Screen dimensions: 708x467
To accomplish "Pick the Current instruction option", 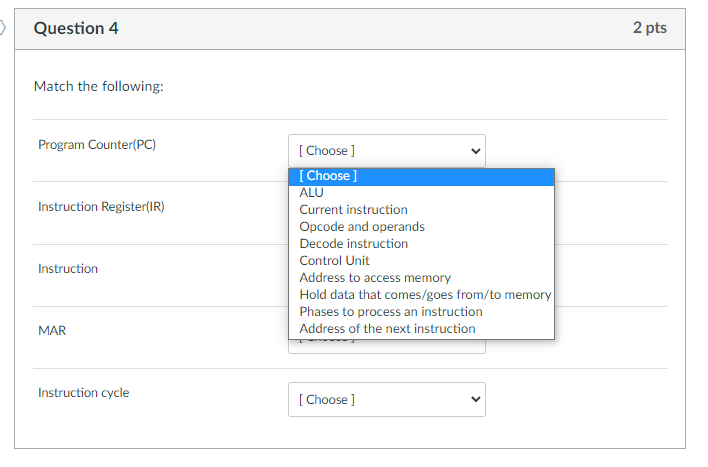I will [421, 210].
